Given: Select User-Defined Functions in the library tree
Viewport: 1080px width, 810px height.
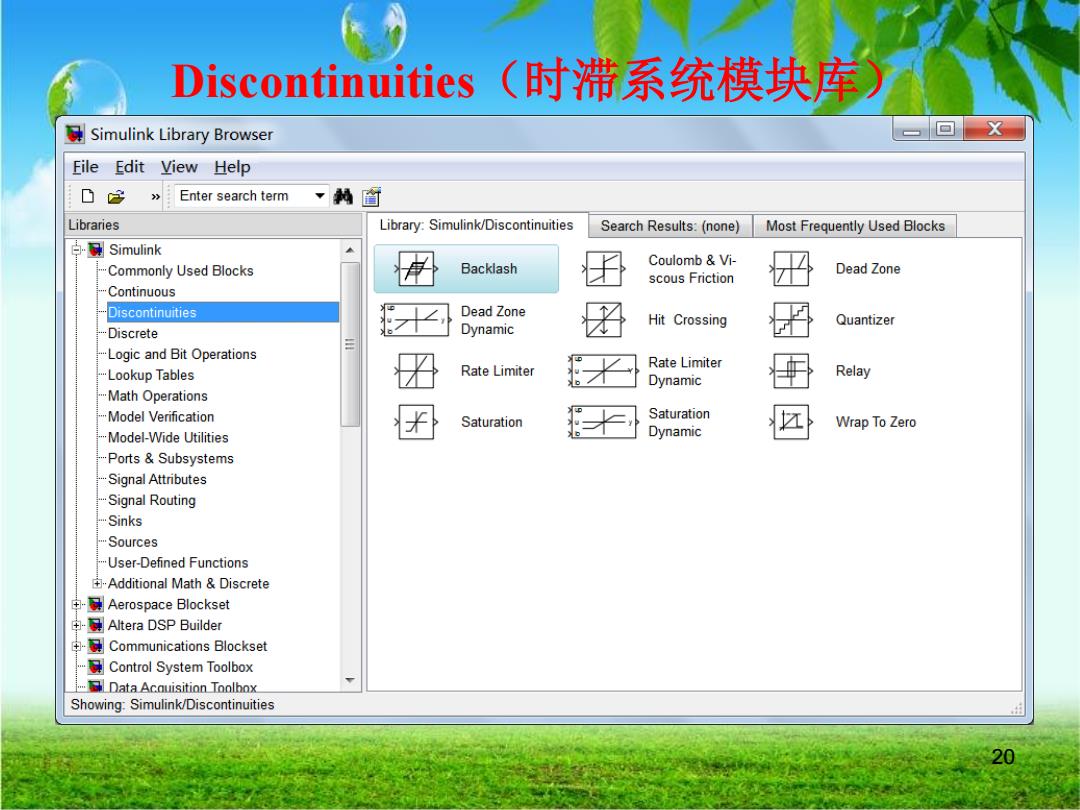Looking at the screenshot, I should pos(178,563).
